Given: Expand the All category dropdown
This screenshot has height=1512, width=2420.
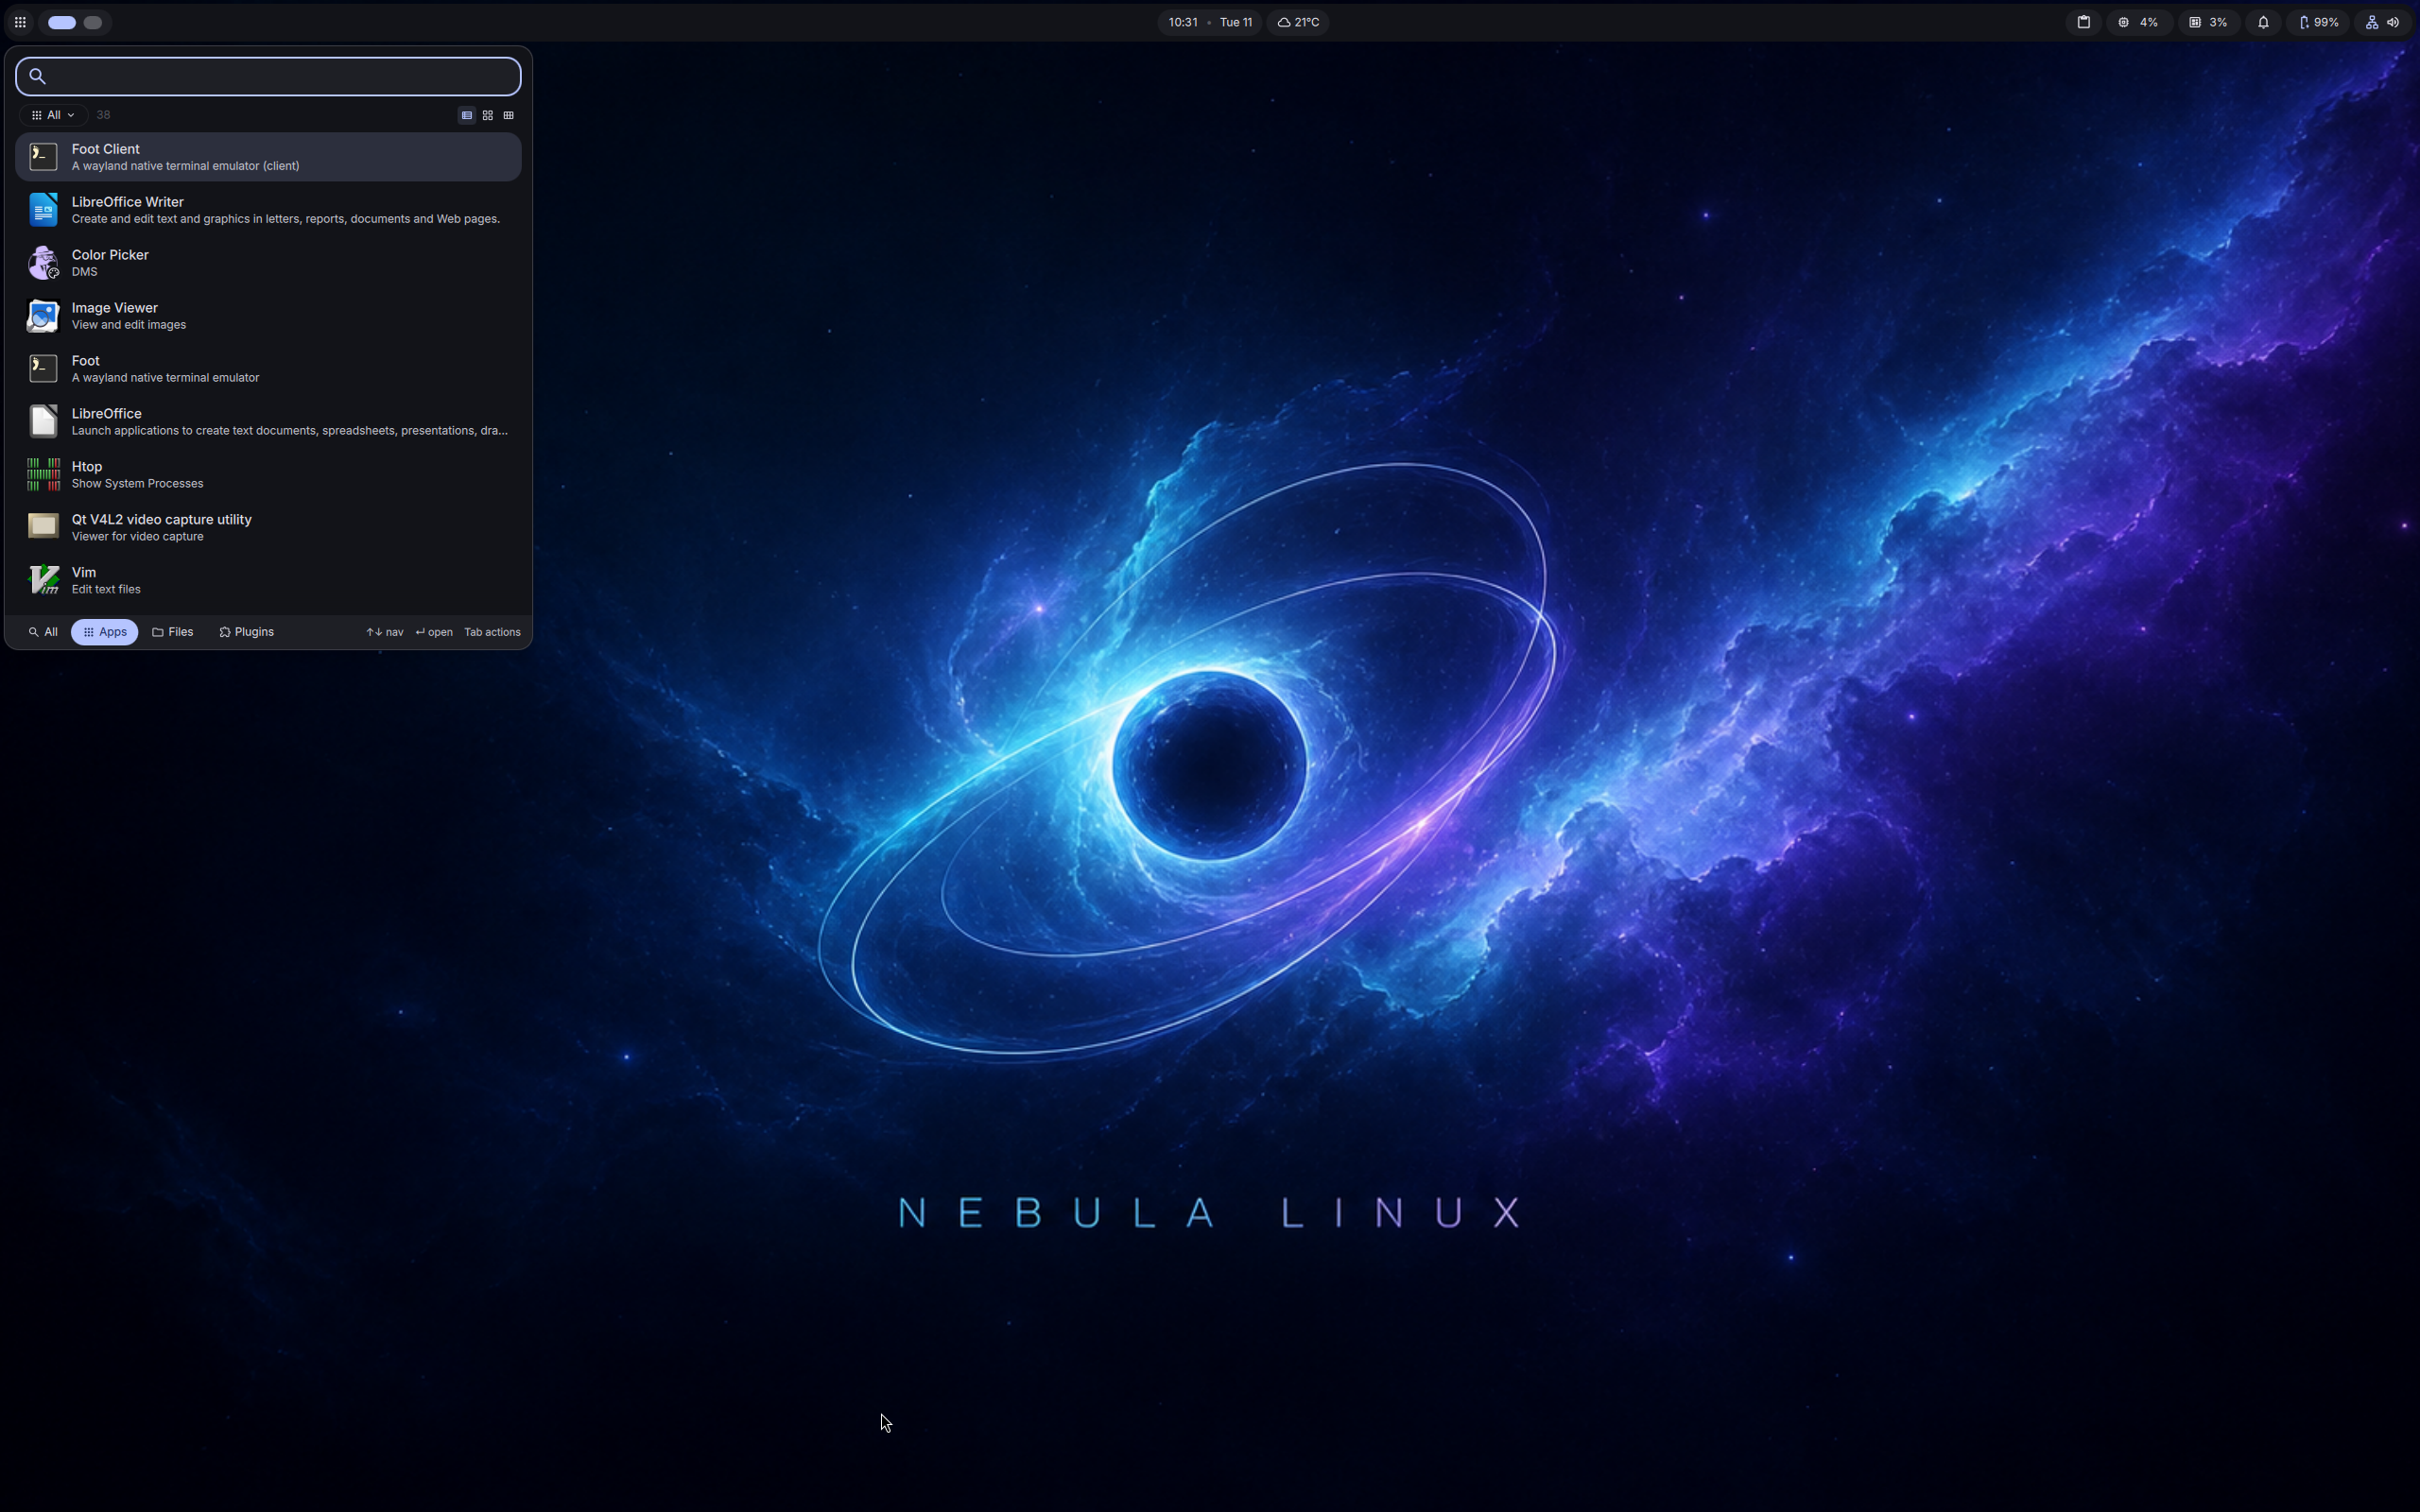Looking at the screenshot, I should pos(53,115).
